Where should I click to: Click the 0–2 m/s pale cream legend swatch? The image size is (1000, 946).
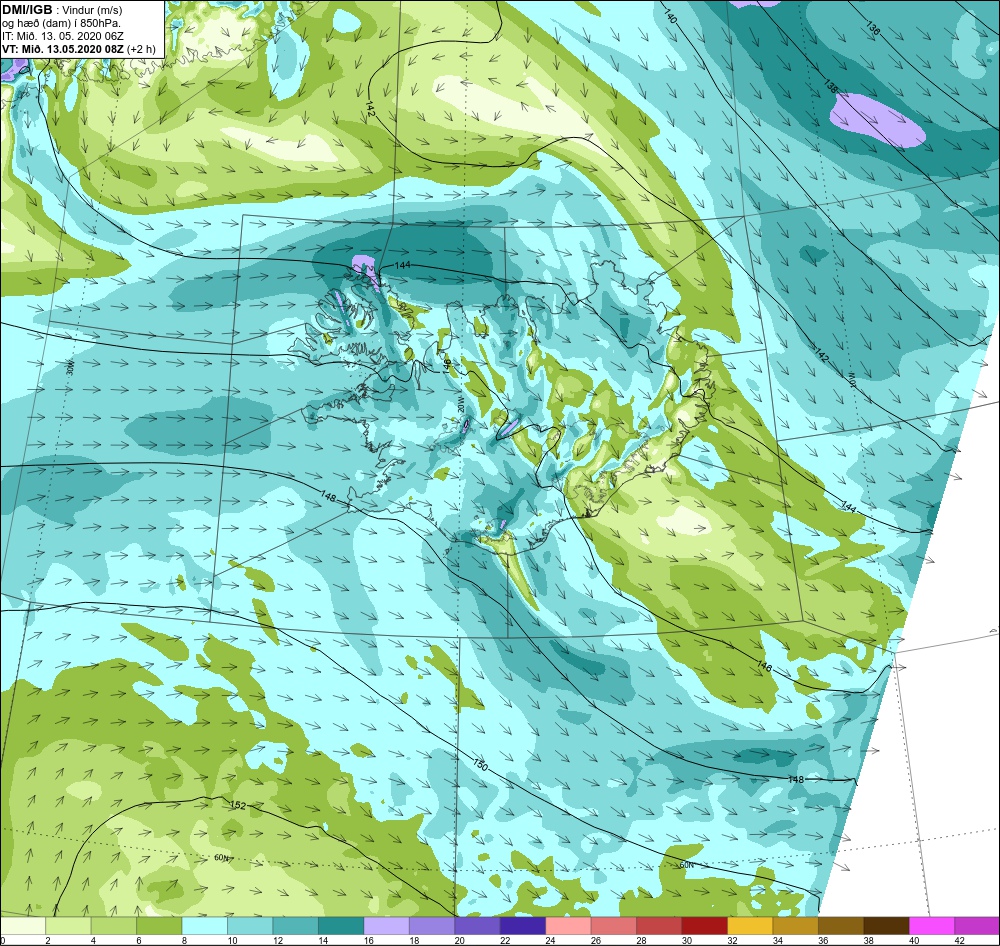pos(23,926)
